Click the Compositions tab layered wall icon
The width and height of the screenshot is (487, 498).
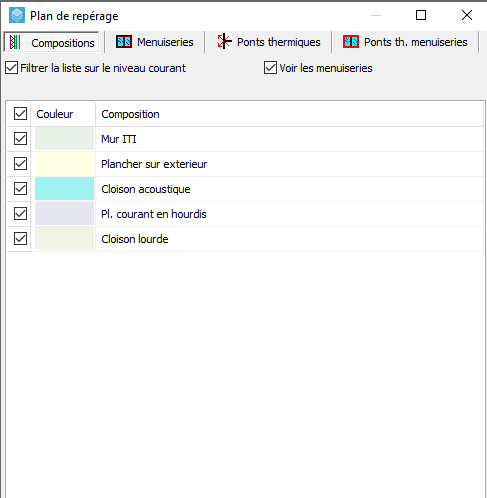point(15,42)
